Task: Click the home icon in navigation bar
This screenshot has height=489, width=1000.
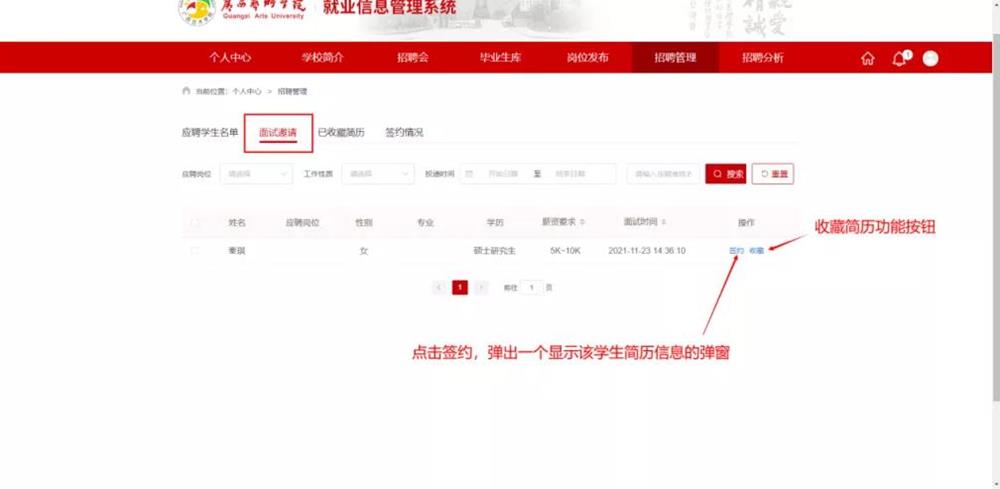Action: click(x=867, y=59)
